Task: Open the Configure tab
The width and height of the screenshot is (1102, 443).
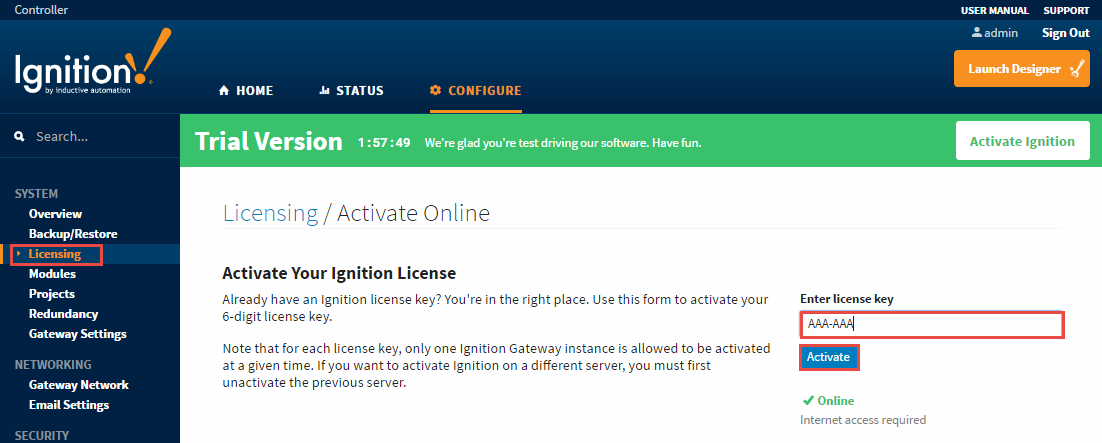Action: coord(475,91)
